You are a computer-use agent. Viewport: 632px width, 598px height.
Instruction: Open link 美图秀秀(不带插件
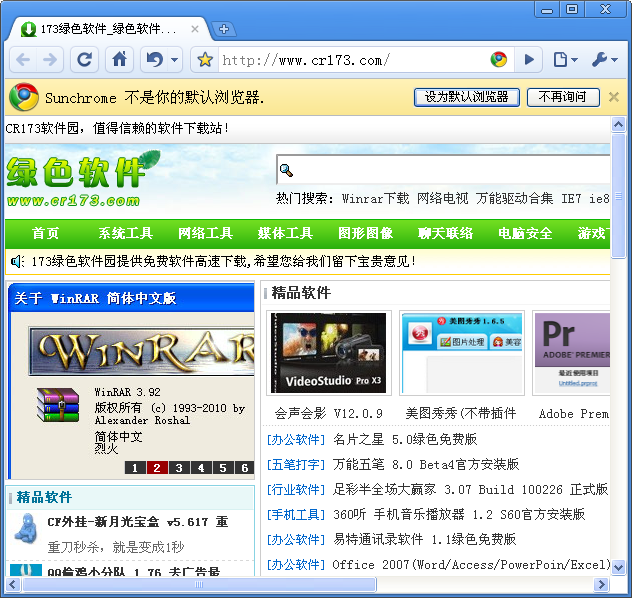461,413
